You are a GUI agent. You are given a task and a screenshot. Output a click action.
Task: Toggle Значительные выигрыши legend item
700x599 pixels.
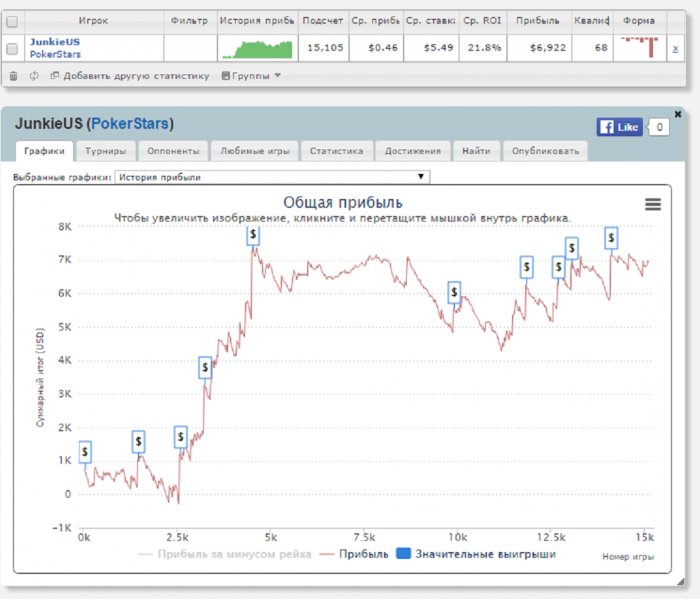(476, 554)
